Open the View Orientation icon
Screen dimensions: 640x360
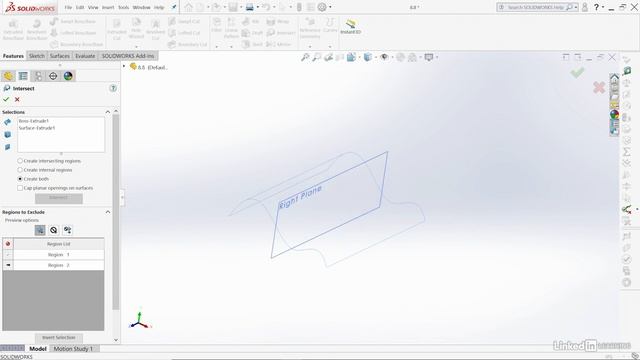pos(351,58)
